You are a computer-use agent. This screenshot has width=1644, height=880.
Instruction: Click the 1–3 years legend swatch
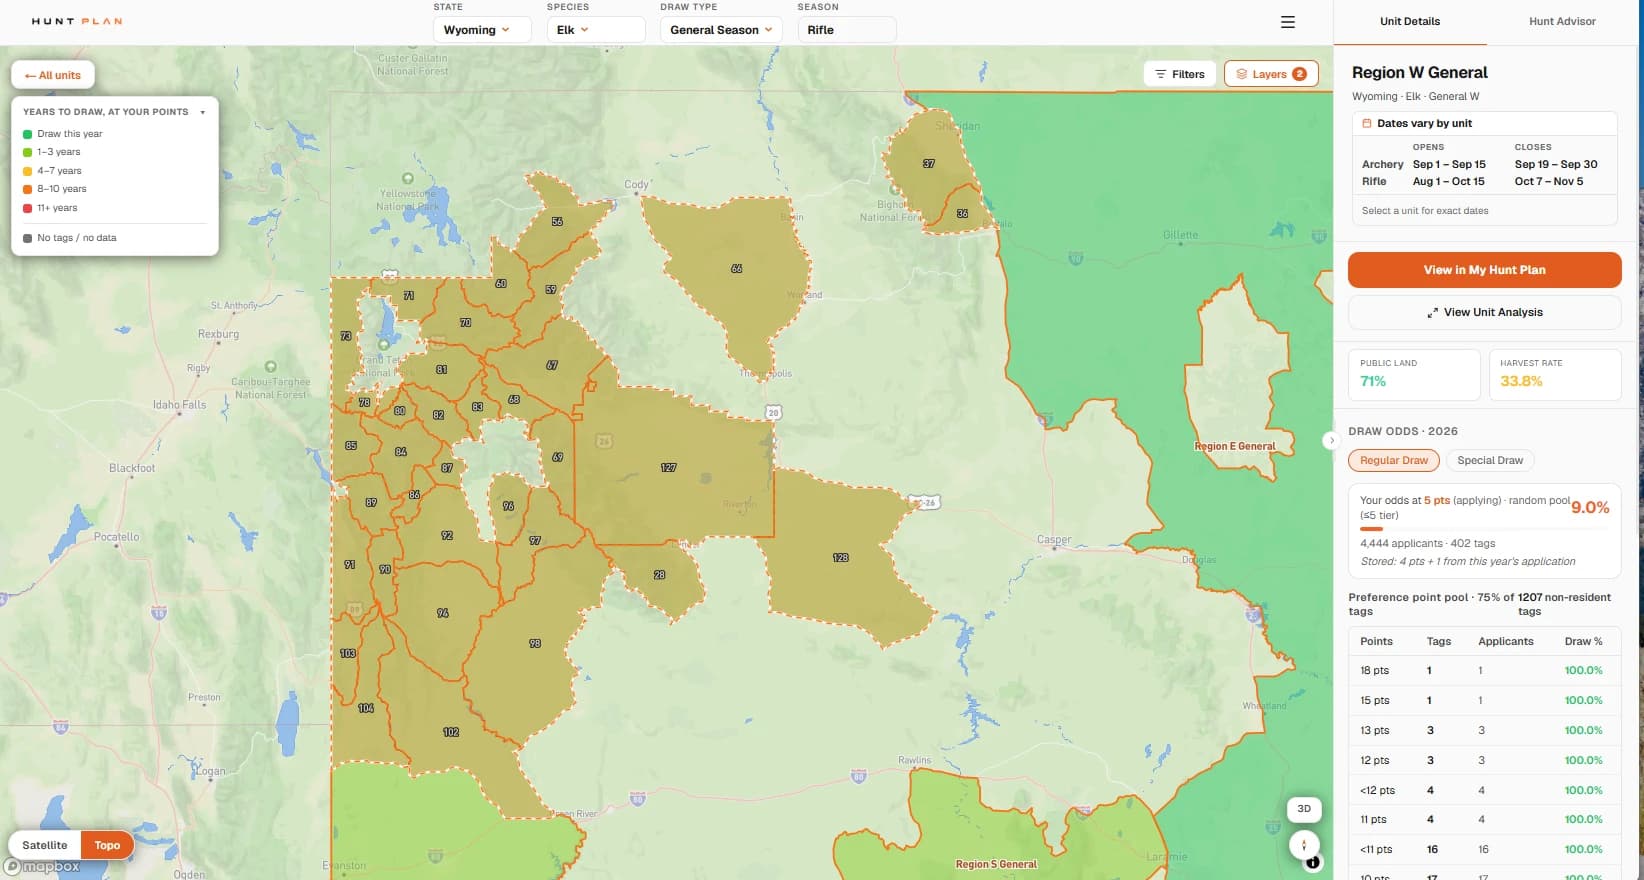28,152
